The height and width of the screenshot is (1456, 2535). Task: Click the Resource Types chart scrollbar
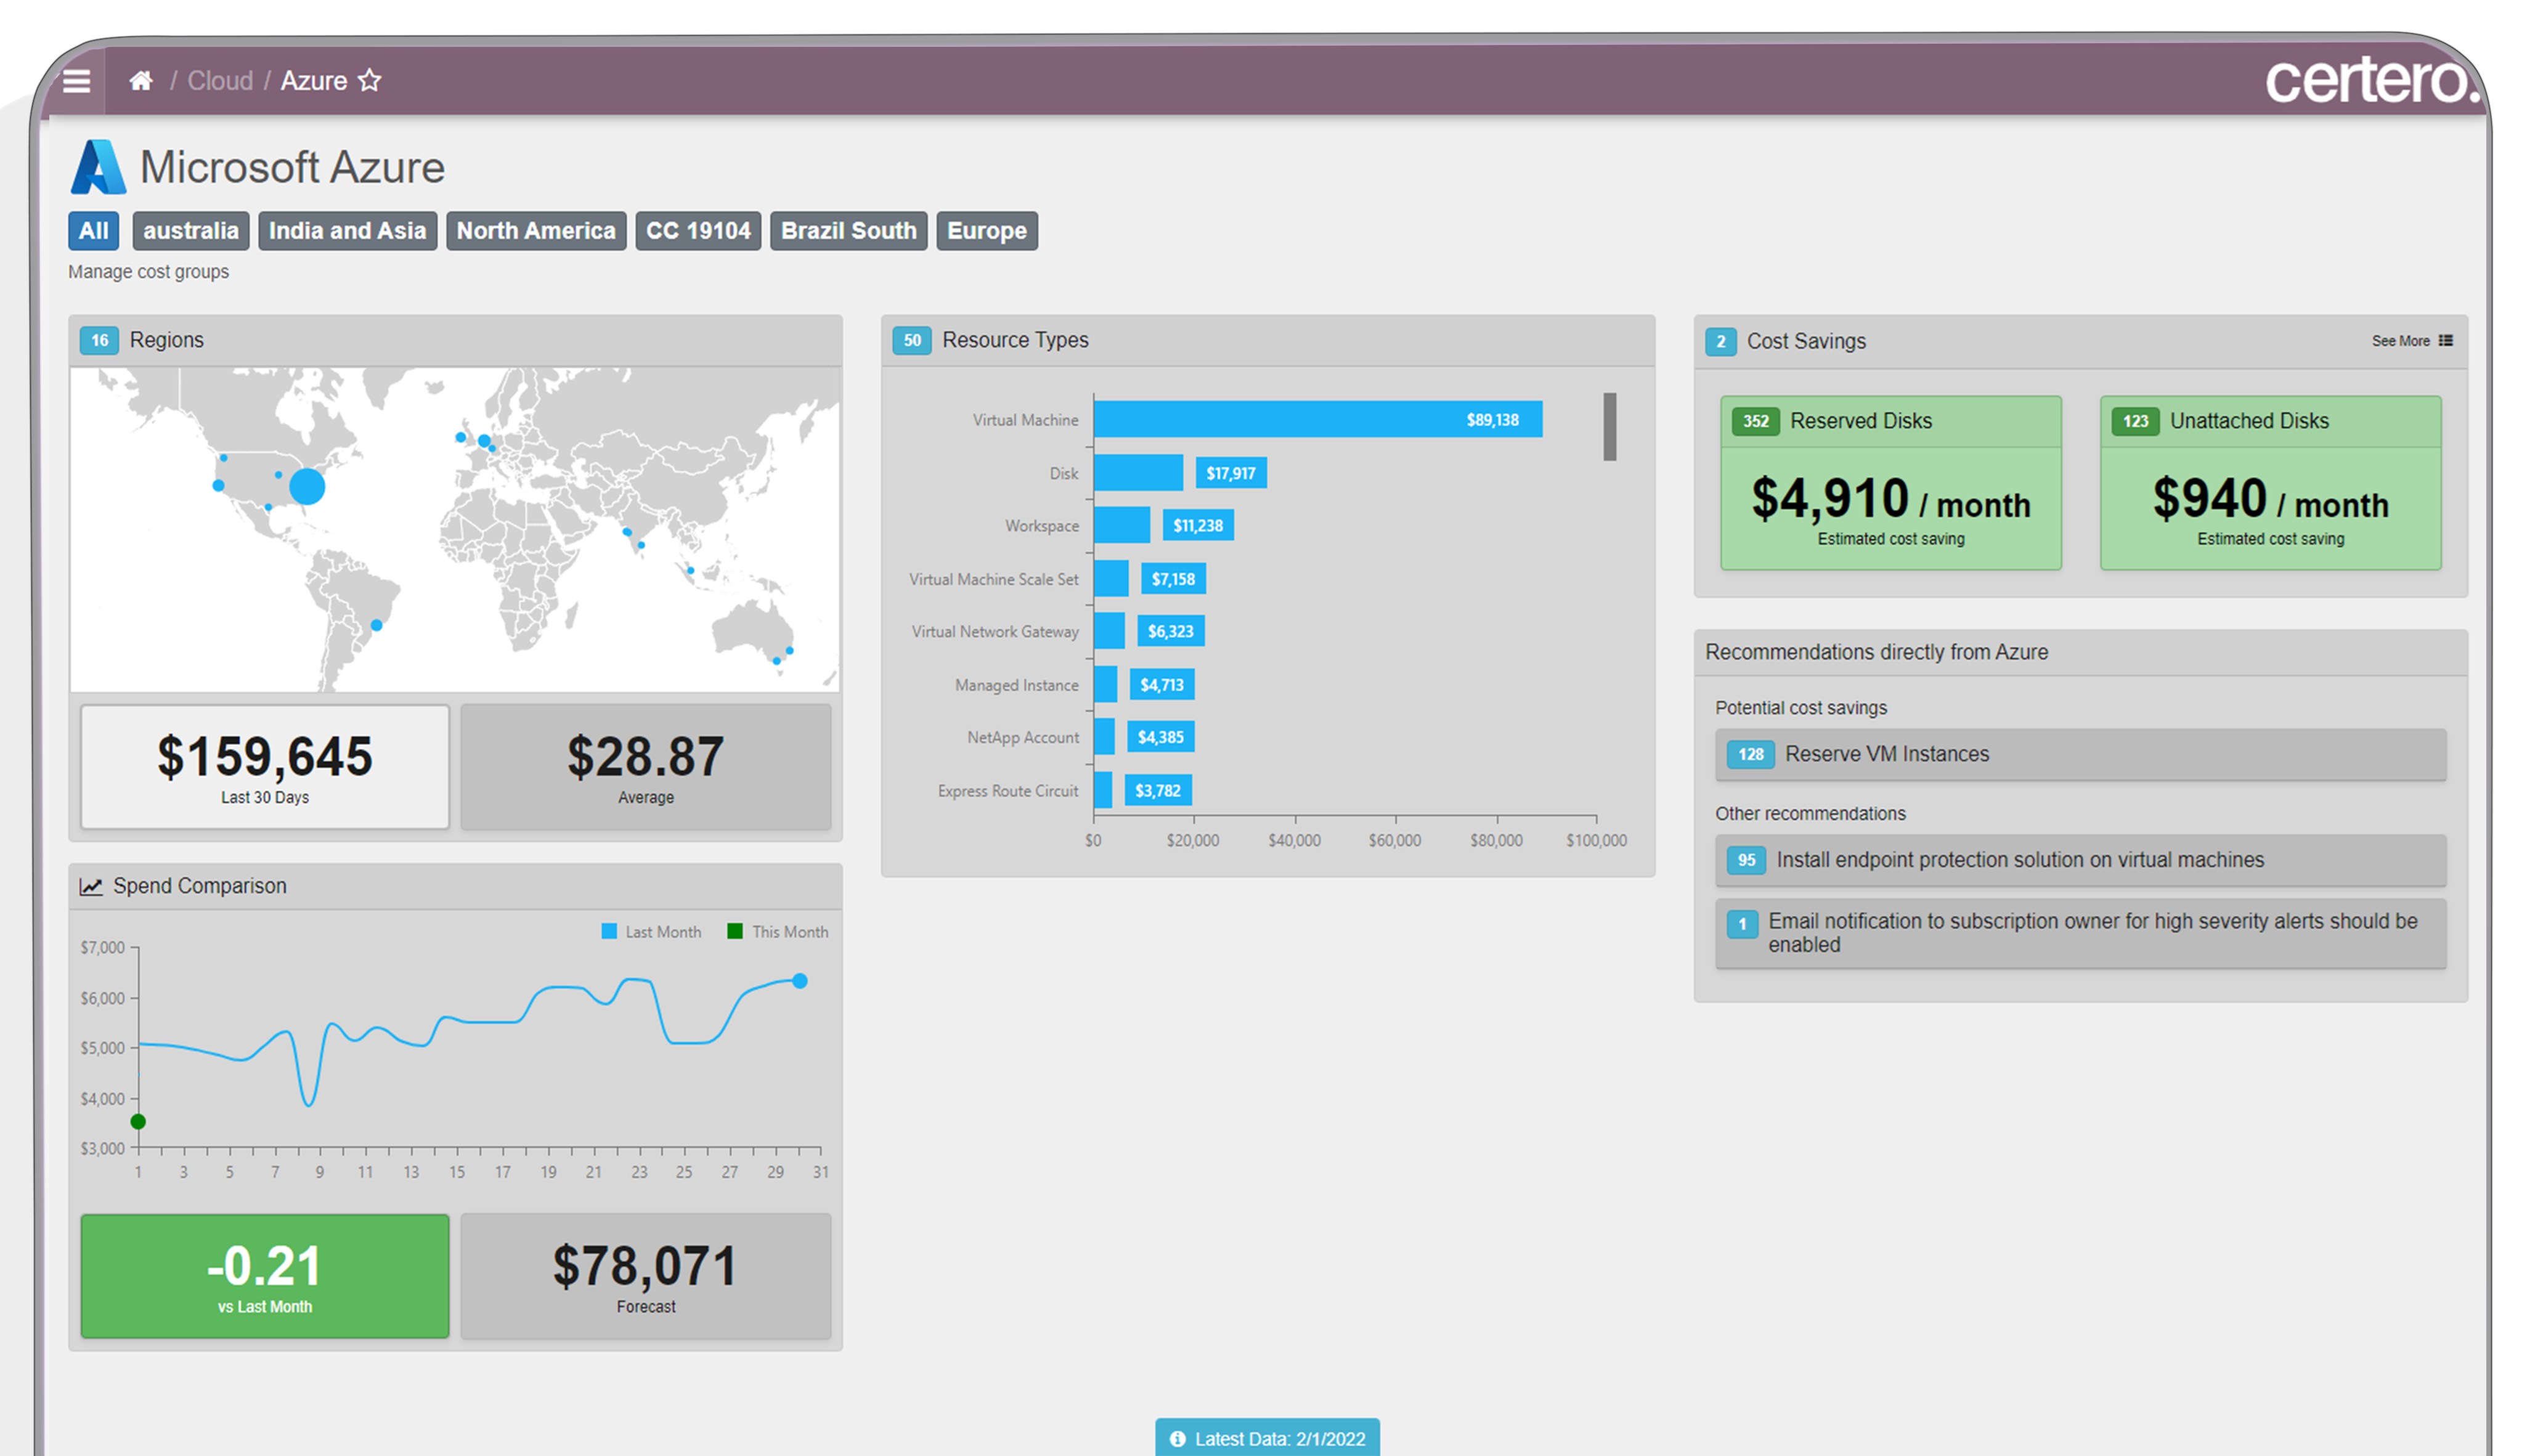click(x=1610, y=427)
